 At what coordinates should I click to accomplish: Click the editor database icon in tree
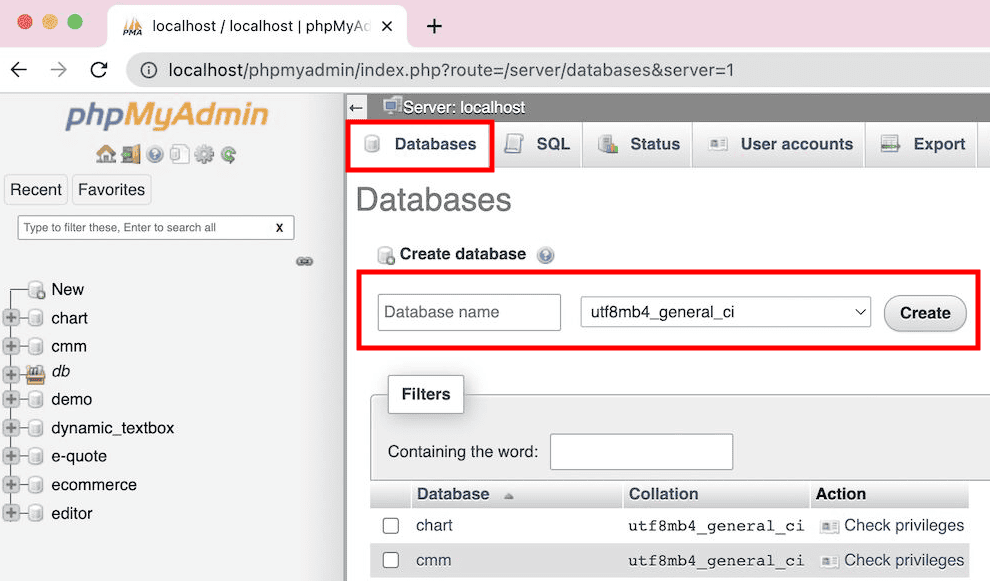[36, 513]
